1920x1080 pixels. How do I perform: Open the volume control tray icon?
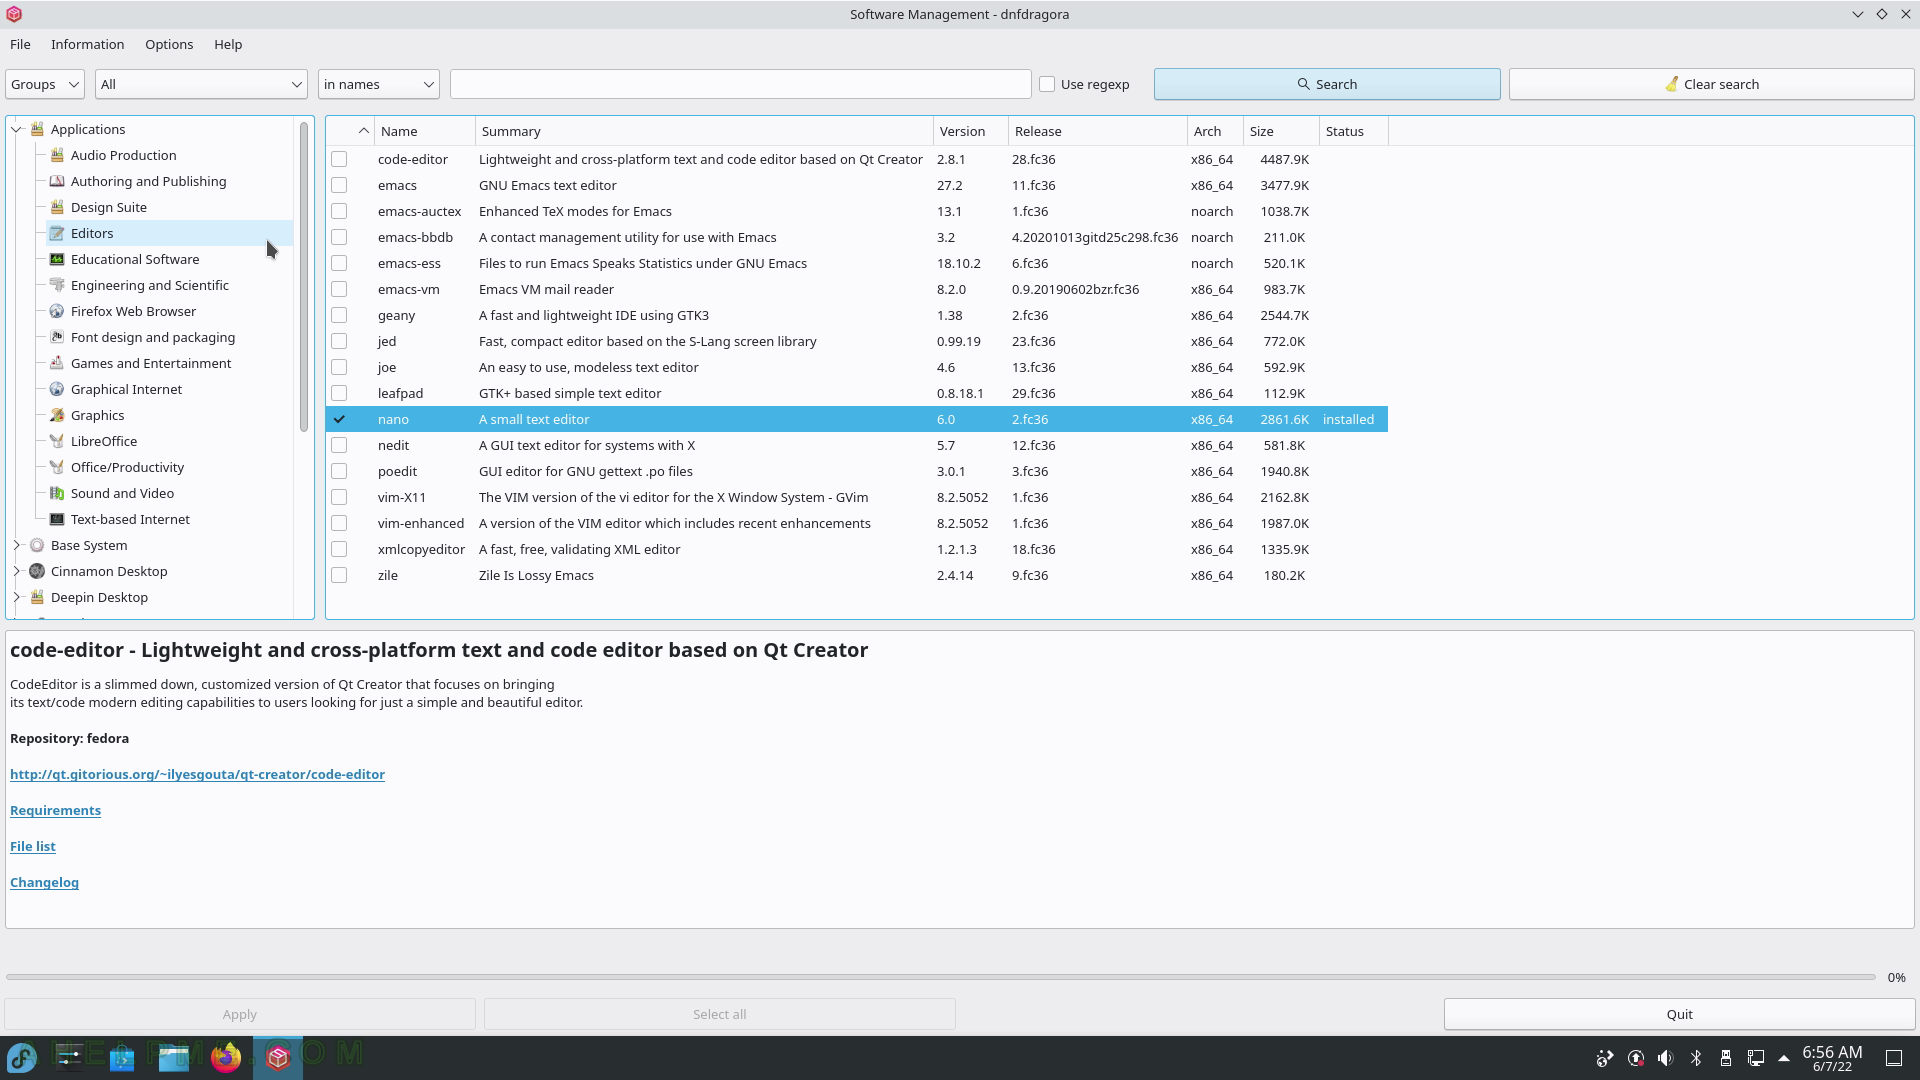pos(1665,1058)
